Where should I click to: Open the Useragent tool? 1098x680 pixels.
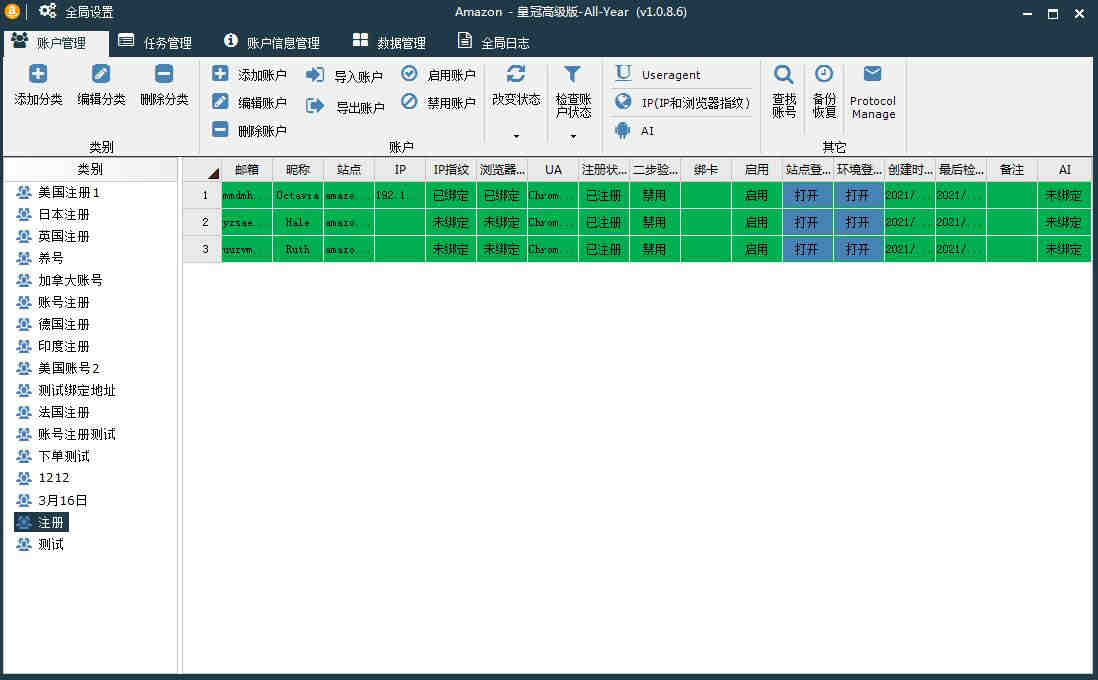[x=658, y=74]
